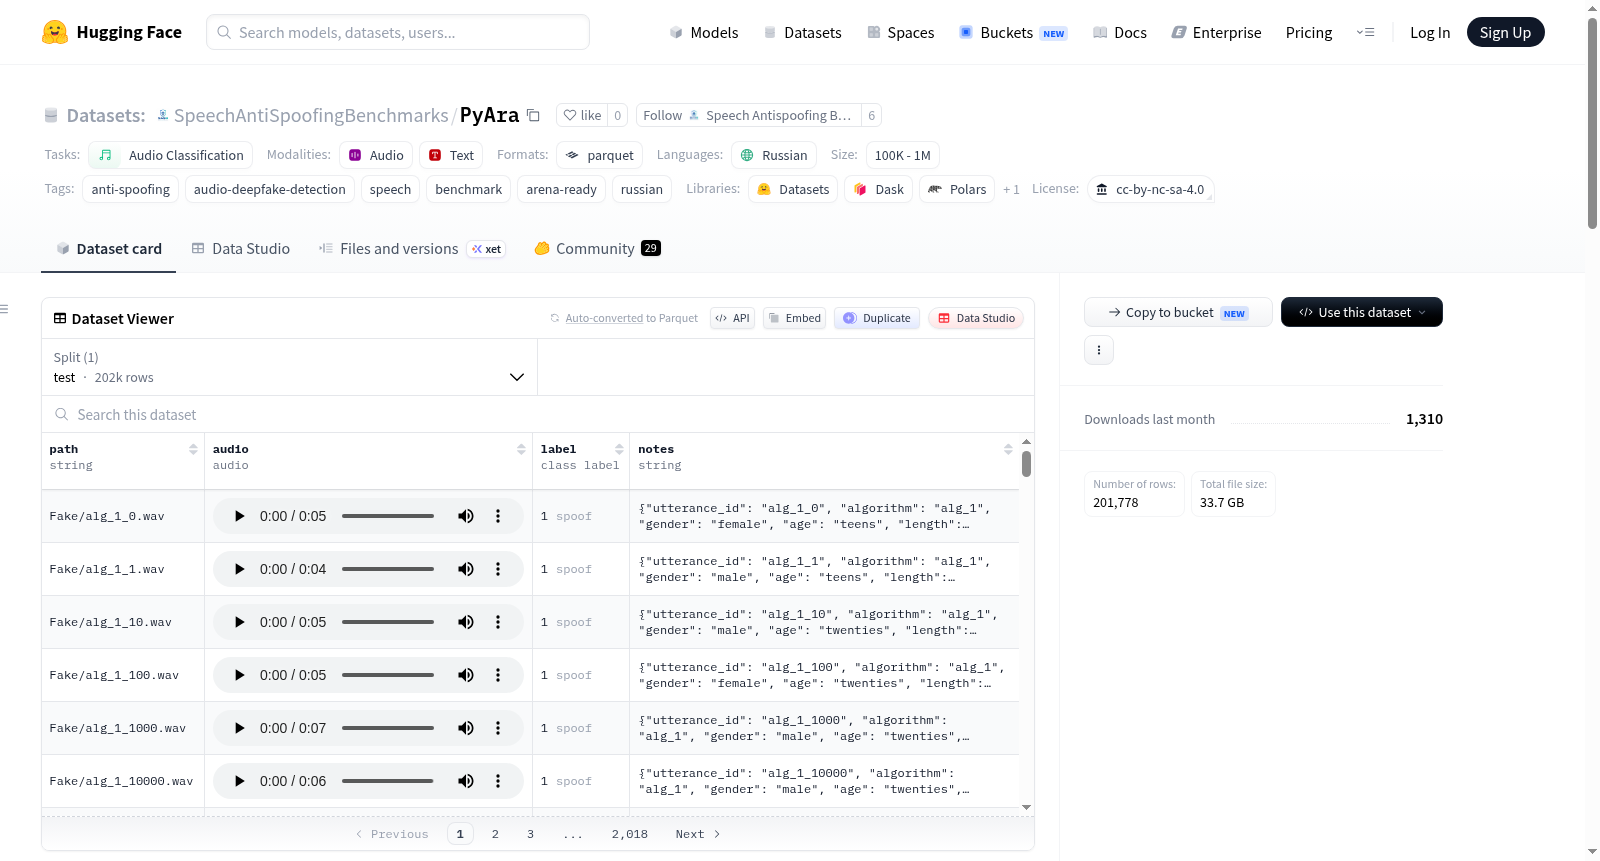Click the Auto-converted link
The image size is (1600, 861).
coord(604,318)
